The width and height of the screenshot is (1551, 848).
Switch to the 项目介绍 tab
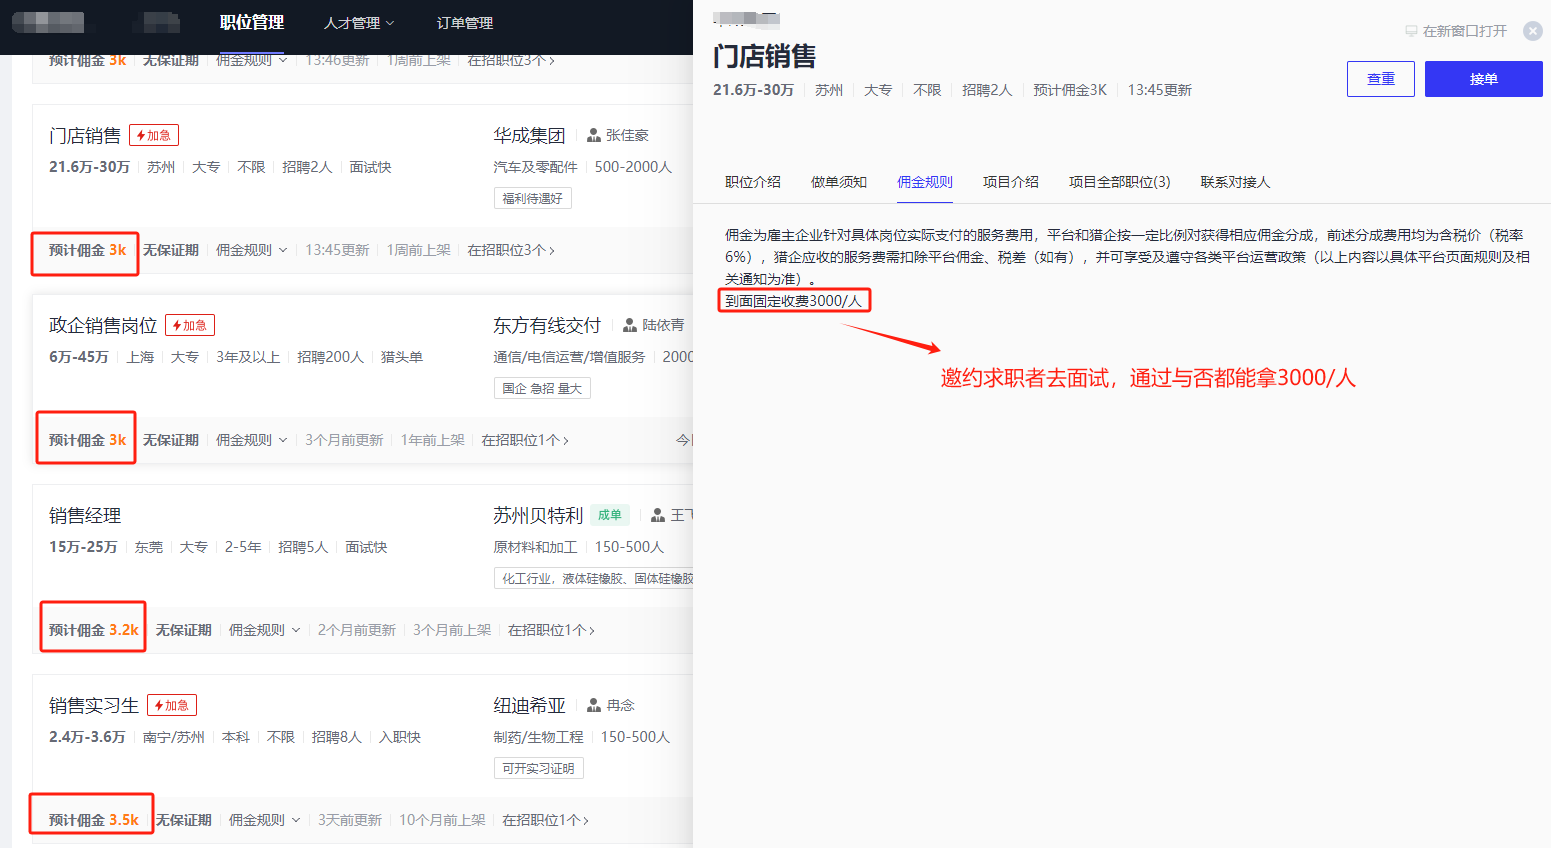pos(1011,182)
